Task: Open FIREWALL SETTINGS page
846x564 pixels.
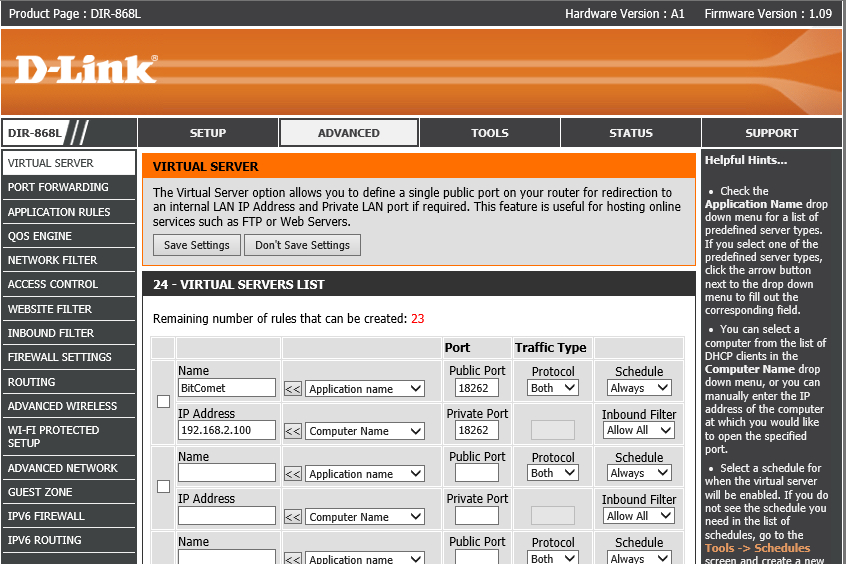Action: (69, 357)
